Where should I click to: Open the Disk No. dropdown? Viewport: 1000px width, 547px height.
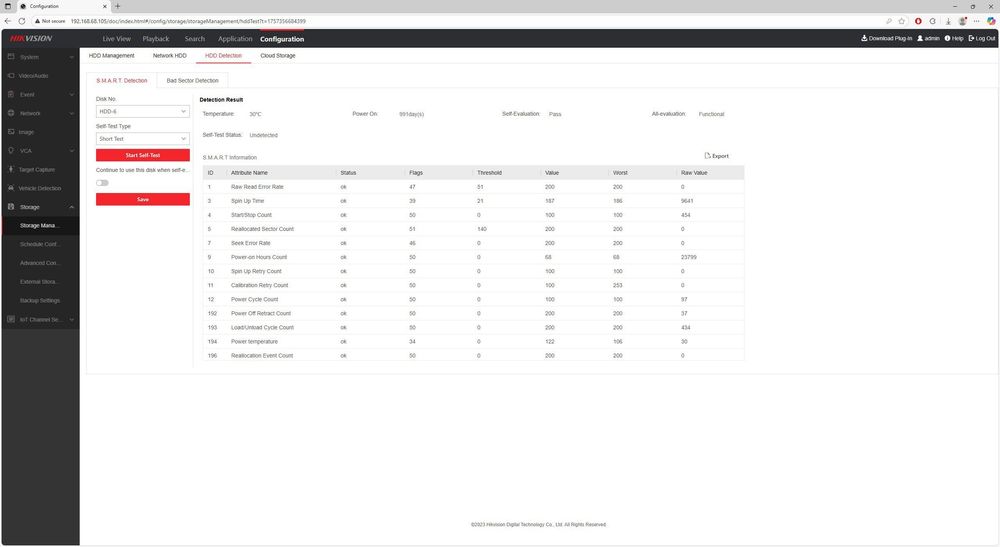[x=142, y=112]
